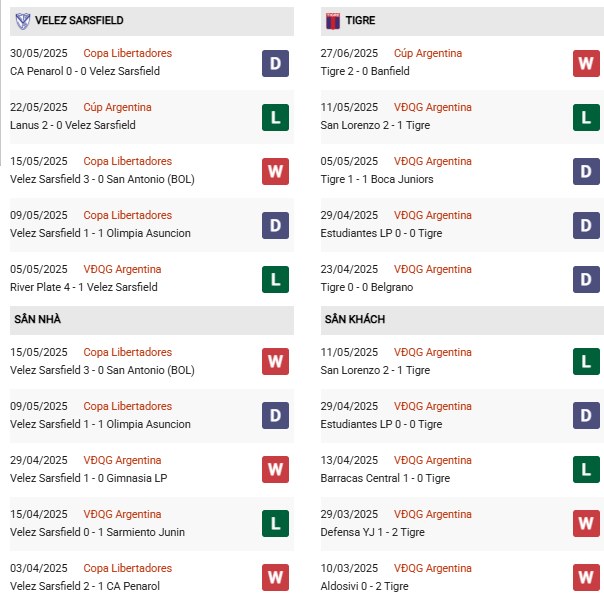
Task: Open VĐQG Argentina link dated 10/03/2025
Action: [x=432, y=568]
